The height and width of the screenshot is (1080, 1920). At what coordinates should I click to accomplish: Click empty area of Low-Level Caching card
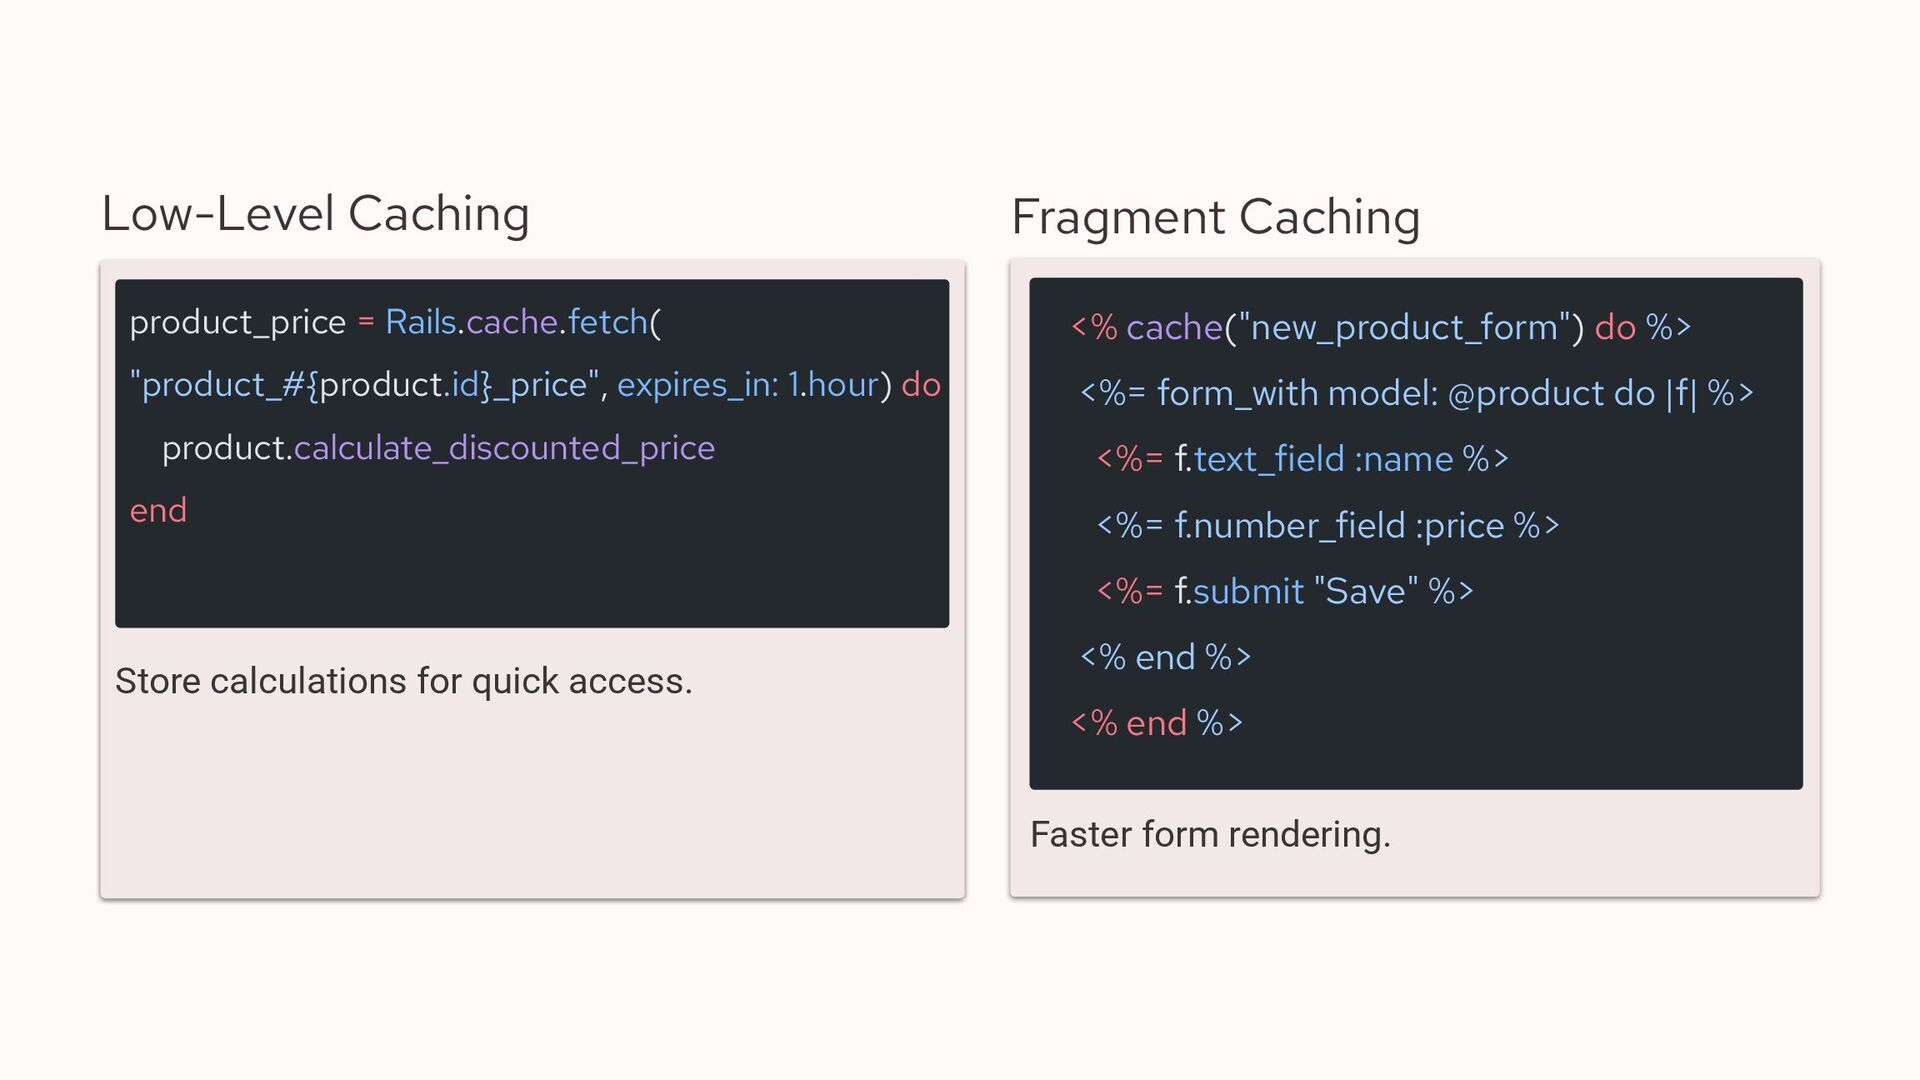[532, 800]
